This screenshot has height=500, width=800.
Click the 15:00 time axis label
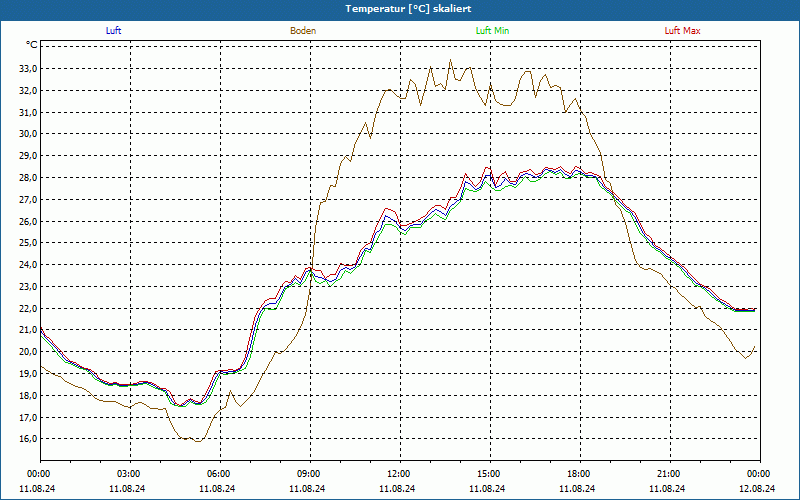click(491, 474)
